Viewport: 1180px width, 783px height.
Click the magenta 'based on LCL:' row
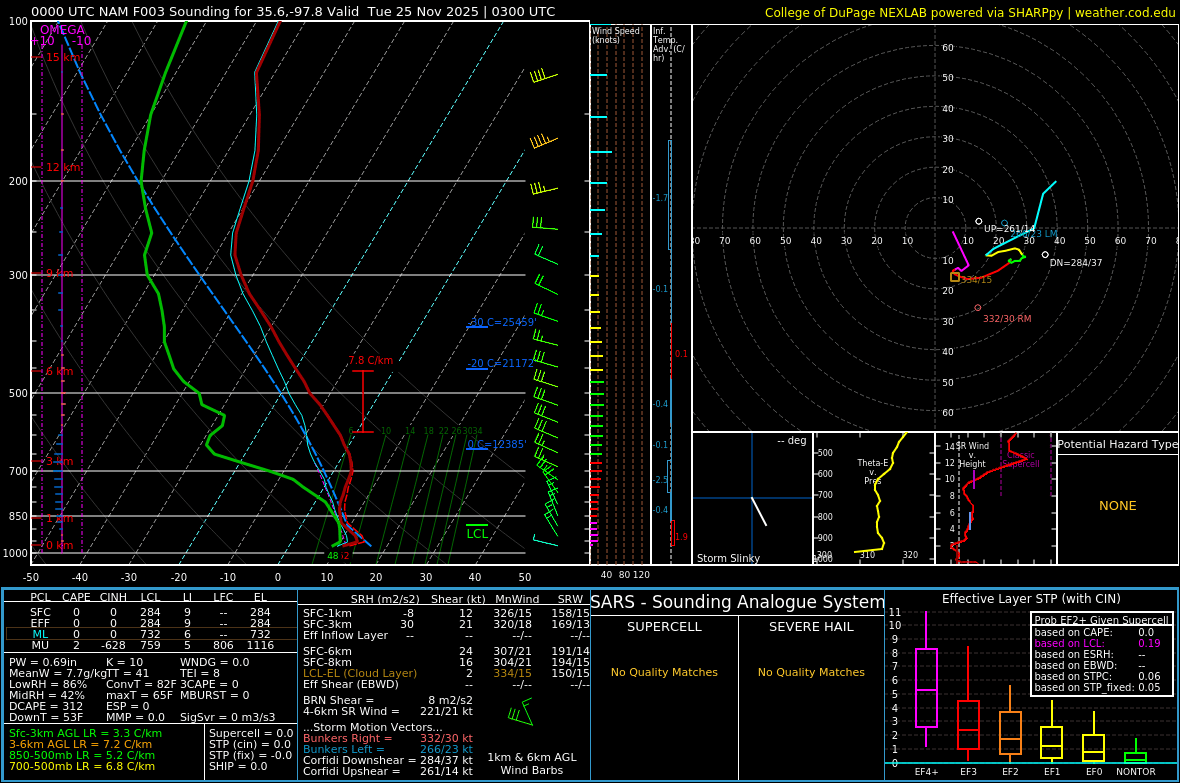click(1097, 643)
